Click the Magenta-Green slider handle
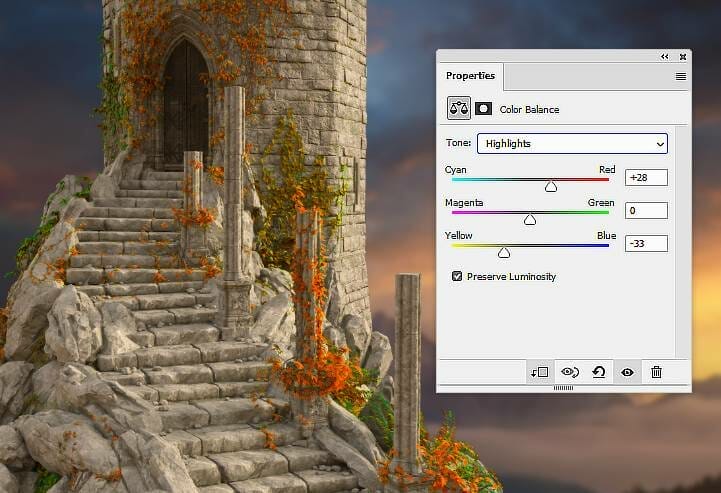This screenshot has height=493, width=721. click(x=530, y=219)
